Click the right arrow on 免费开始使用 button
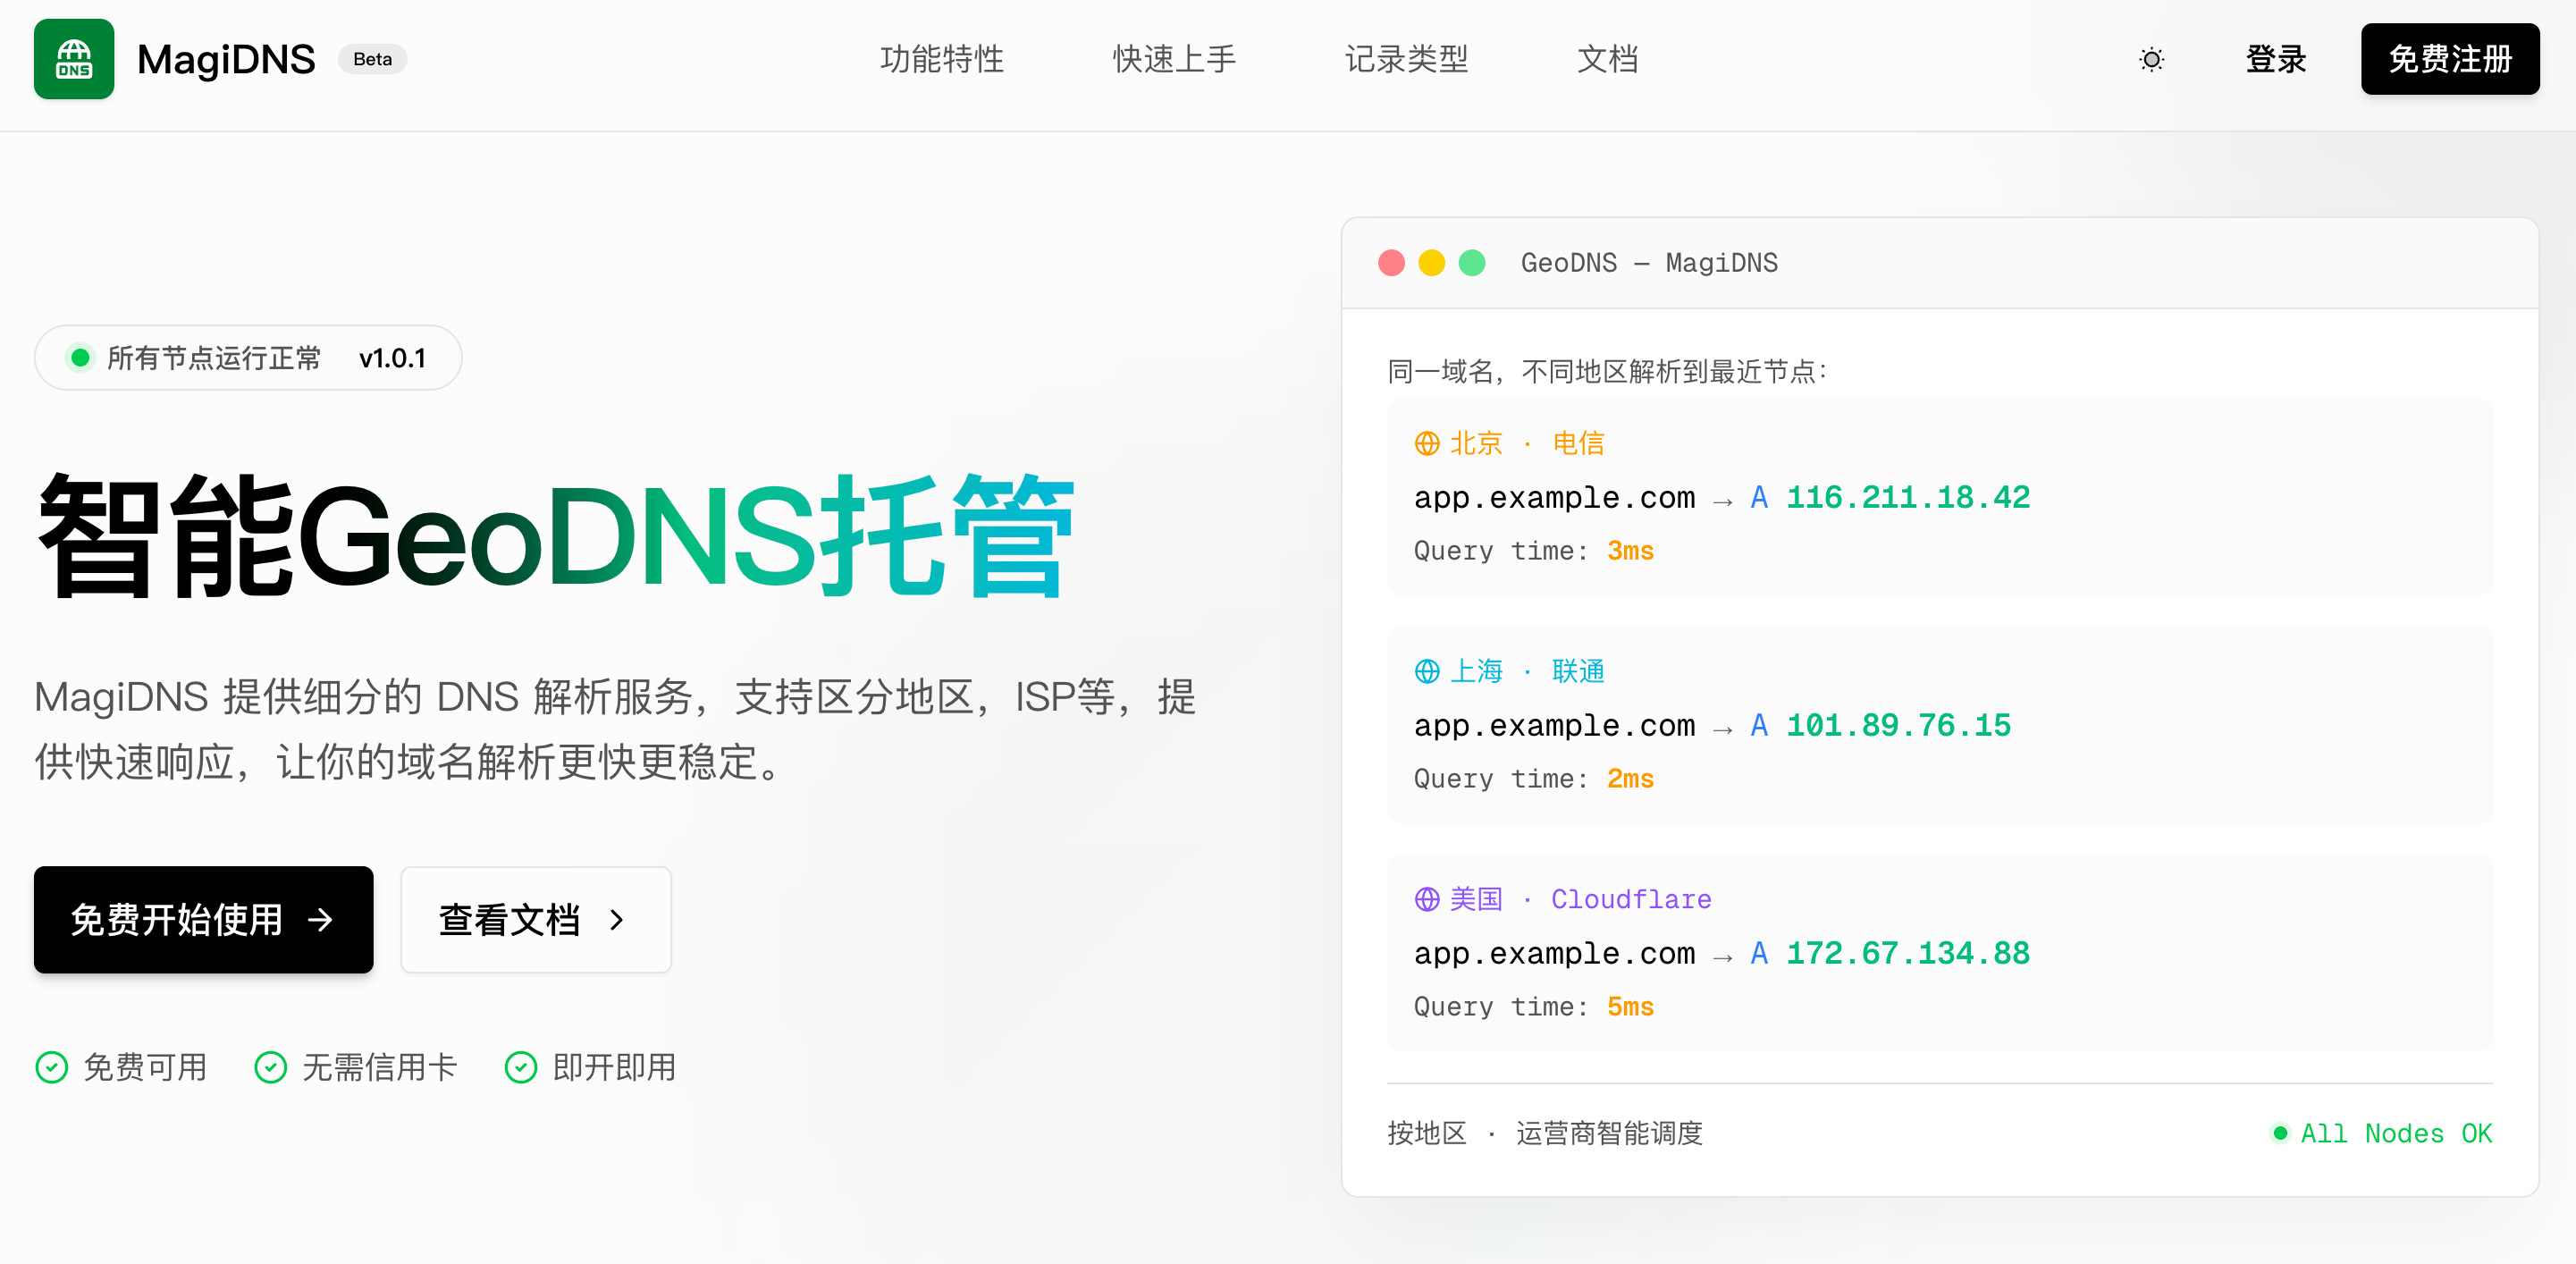The width and height of the screenshot is (2576, 1264). tap(320, 919)
